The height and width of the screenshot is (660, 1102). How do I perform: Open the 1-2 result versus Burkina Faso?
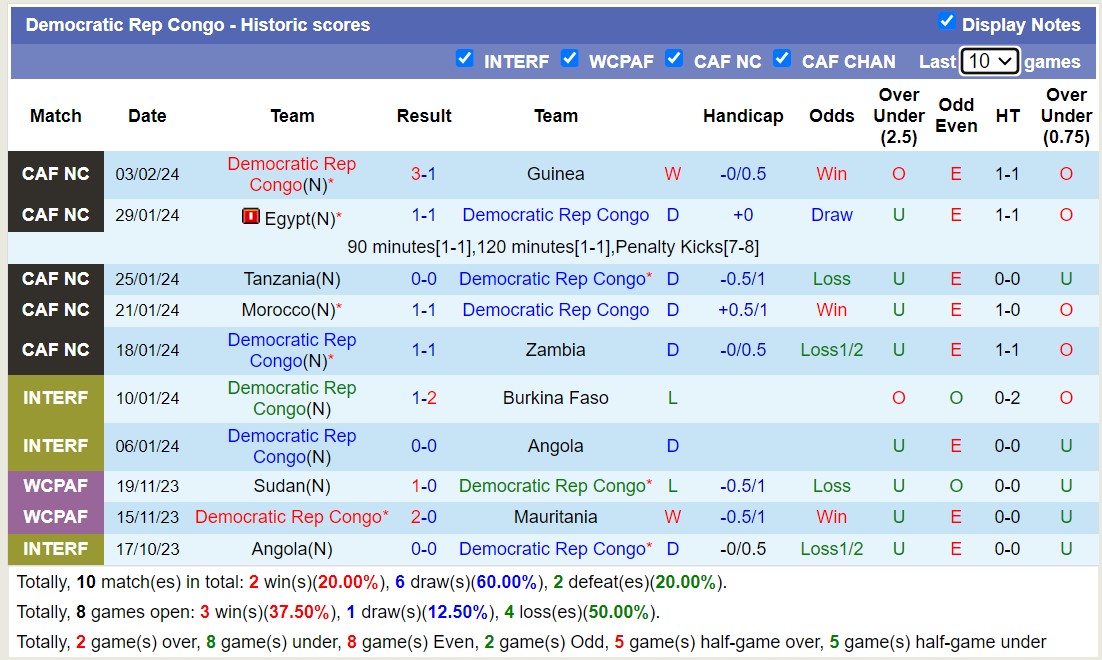coord(424,398)
